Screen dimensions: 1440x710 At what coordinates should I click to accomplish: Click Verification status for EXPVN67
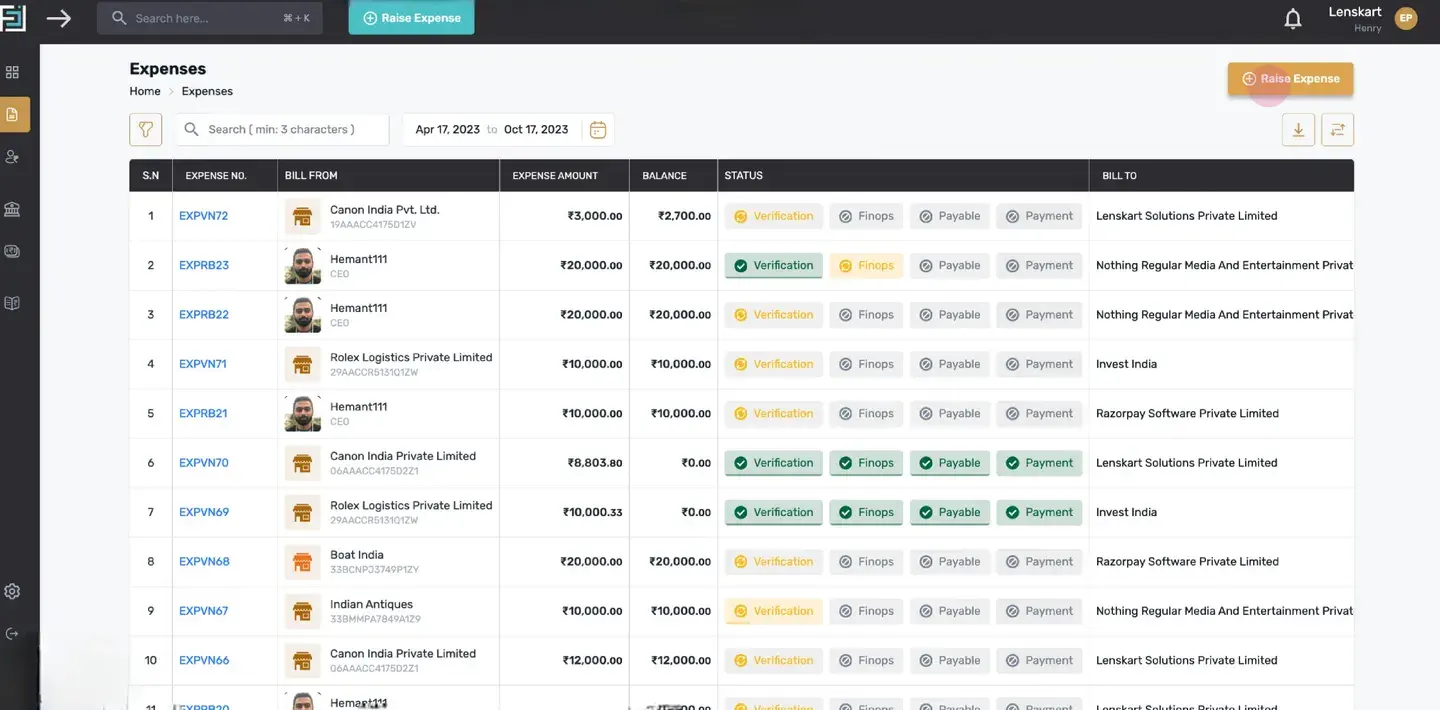coord(774,611)
